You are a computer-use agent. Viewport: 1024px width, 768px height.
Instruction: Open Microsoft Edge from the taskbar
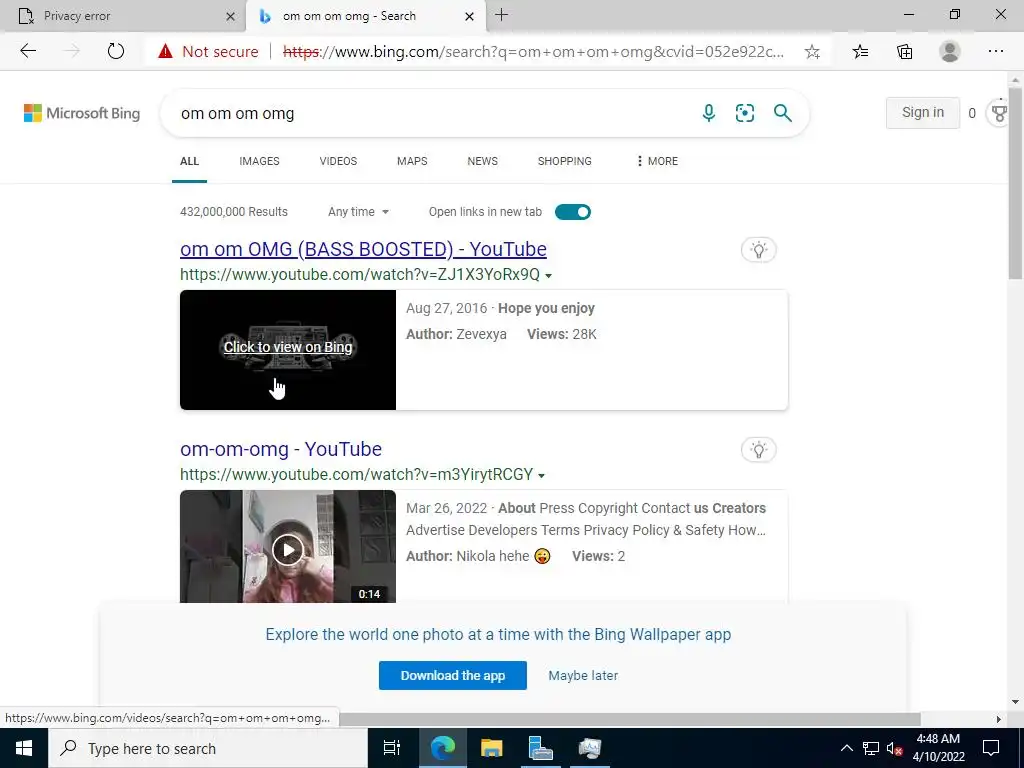(x=442, y=748)
